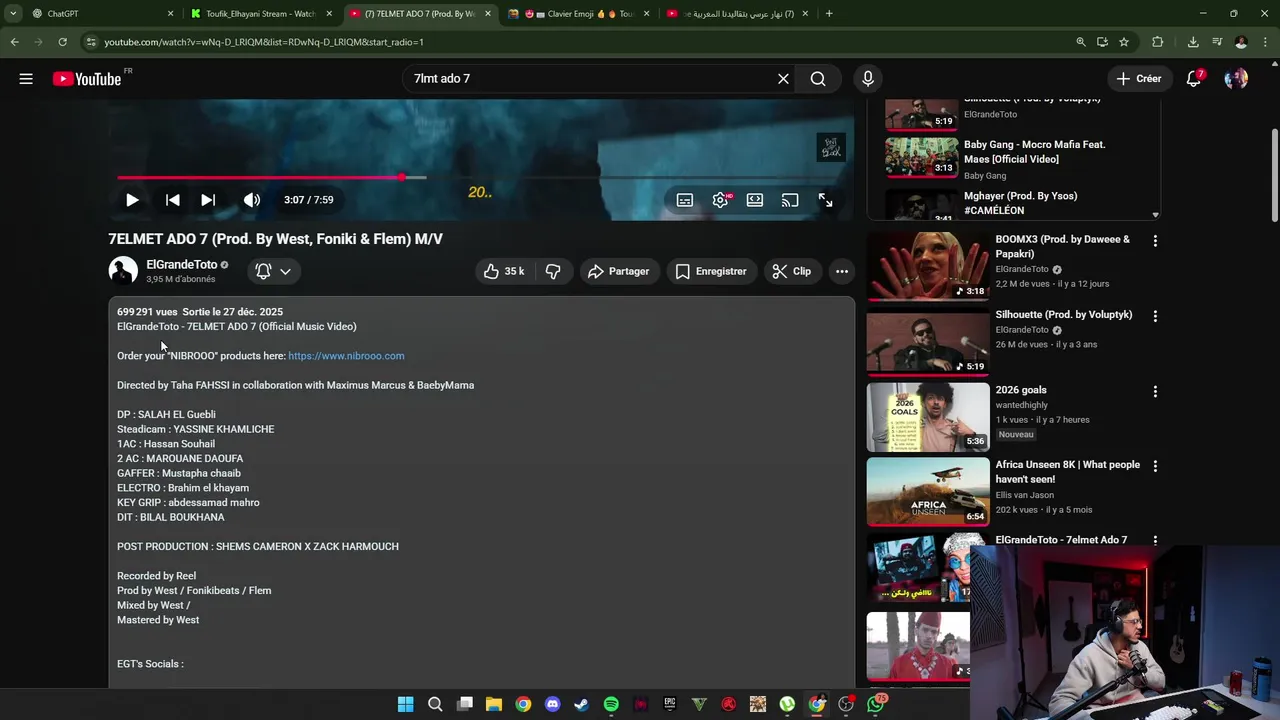The width and height of the screenshot is (1280, 720).
Task: Play the video
Action: (x=132, y=200)
